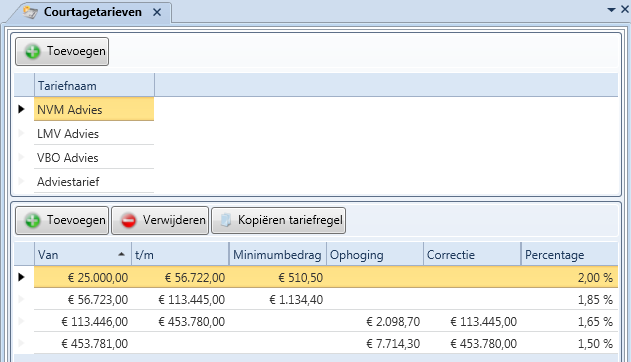The image size is (631, 362).
Task: Select t/m cell € 453.780,00
Action: click(x=180, y=322)
